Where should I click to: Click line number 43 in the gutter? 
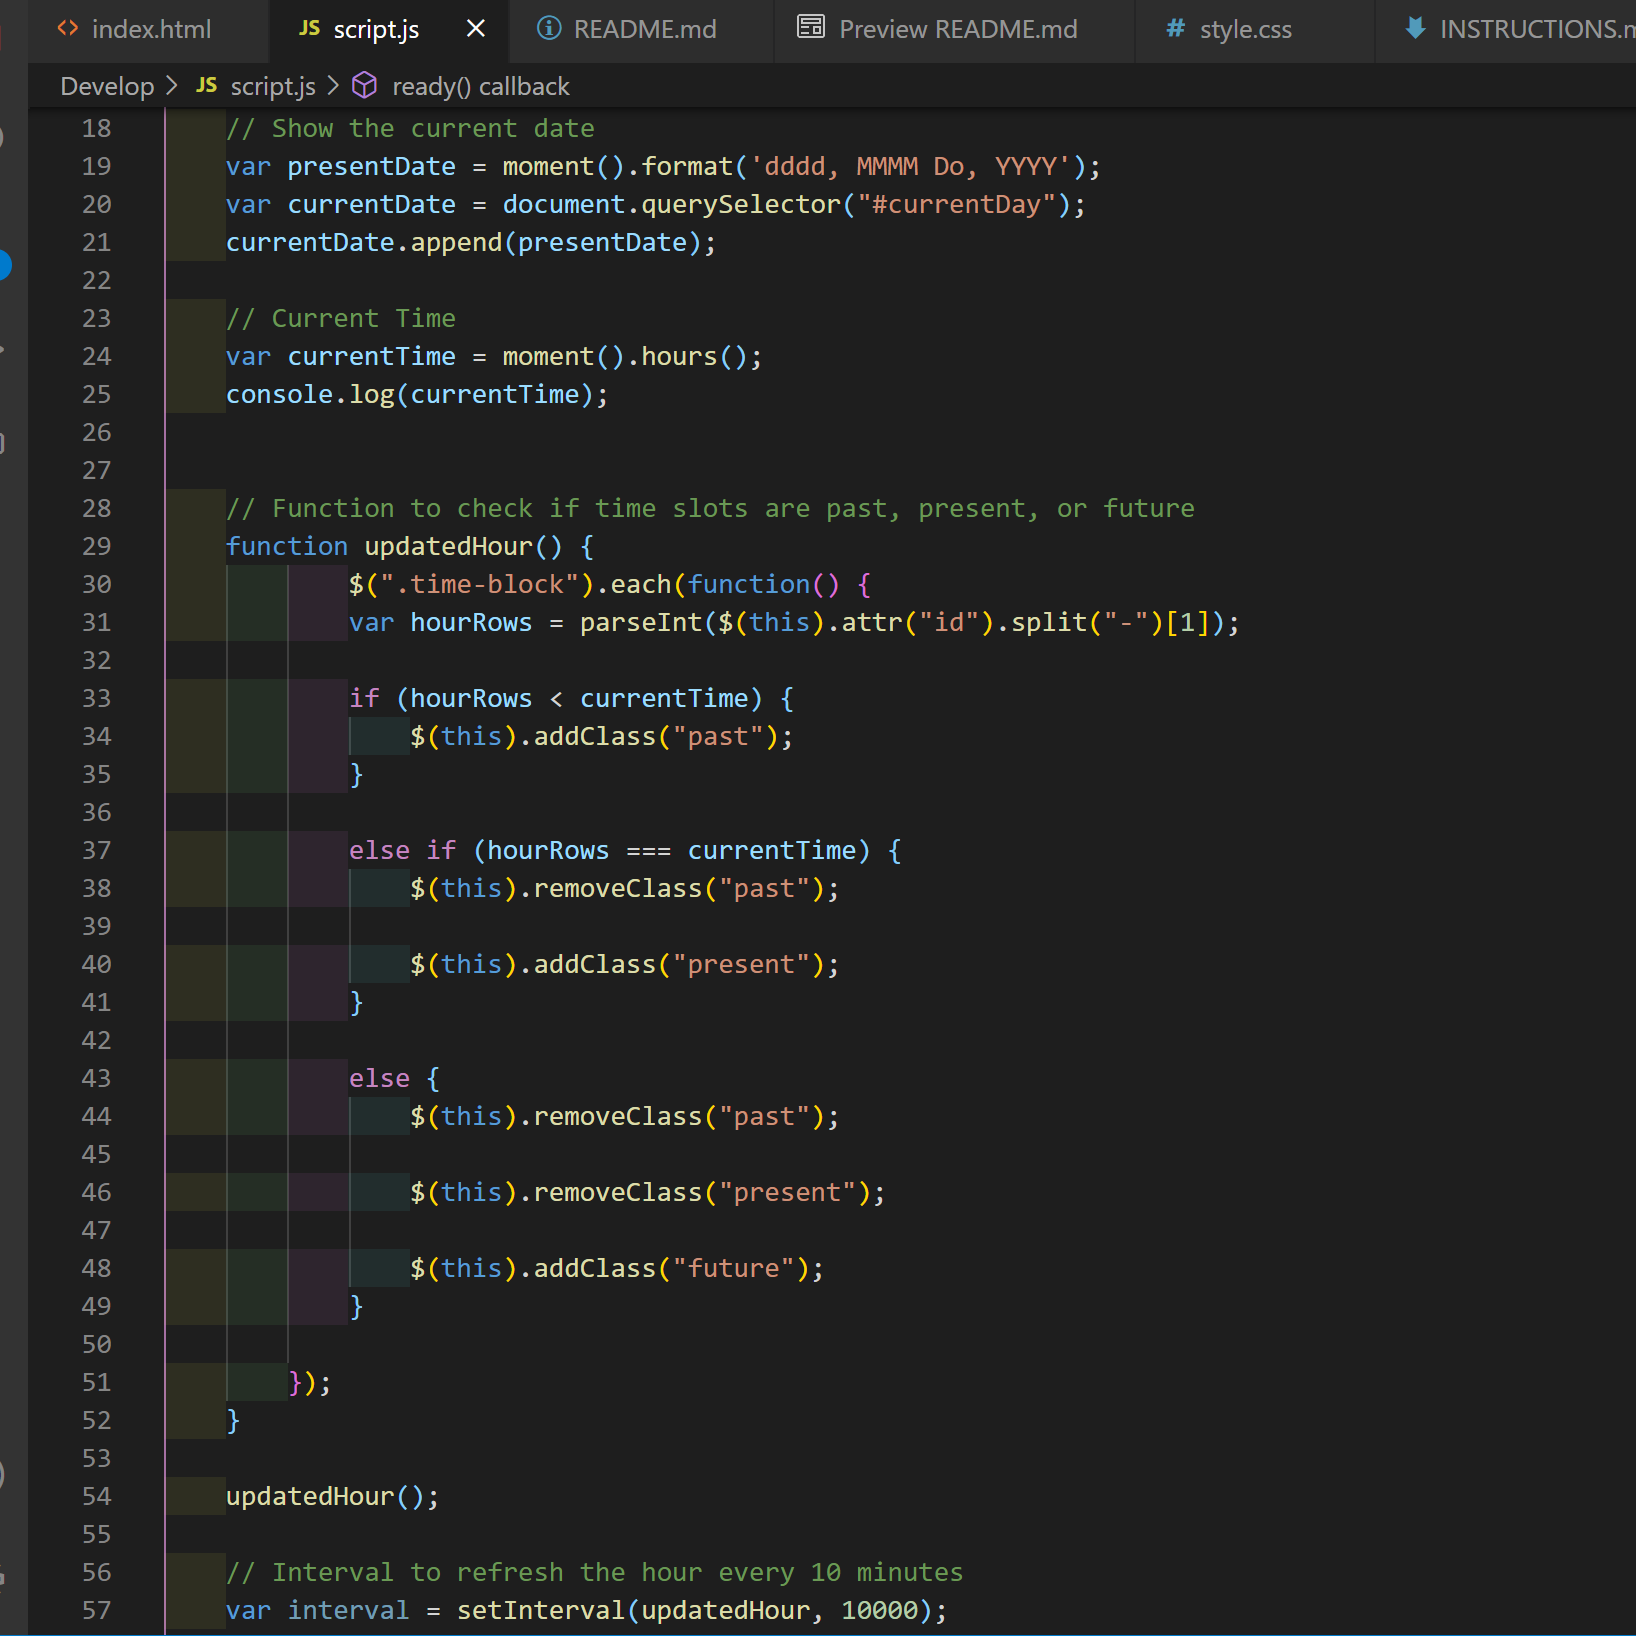coord(97,1079)
